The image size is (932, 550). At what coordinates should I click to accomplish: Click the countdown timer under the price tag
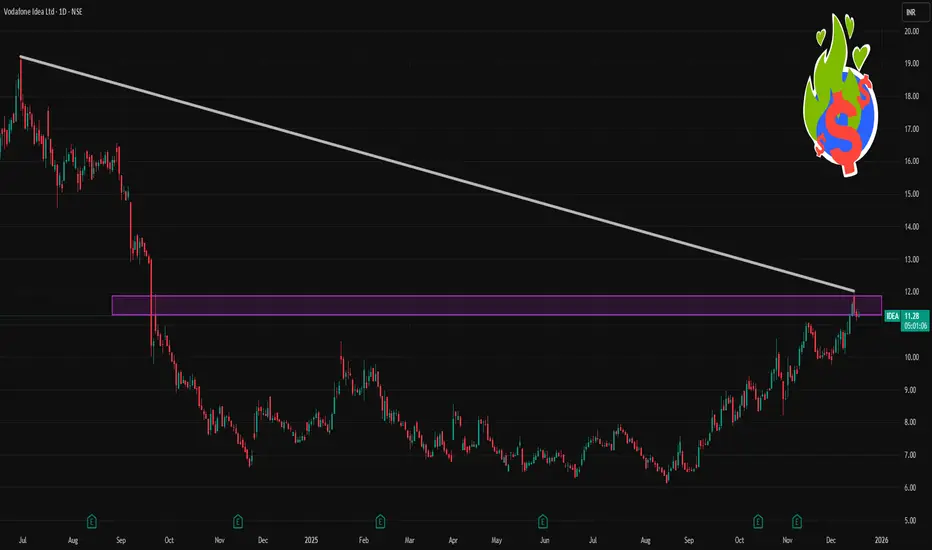[915, 326]
